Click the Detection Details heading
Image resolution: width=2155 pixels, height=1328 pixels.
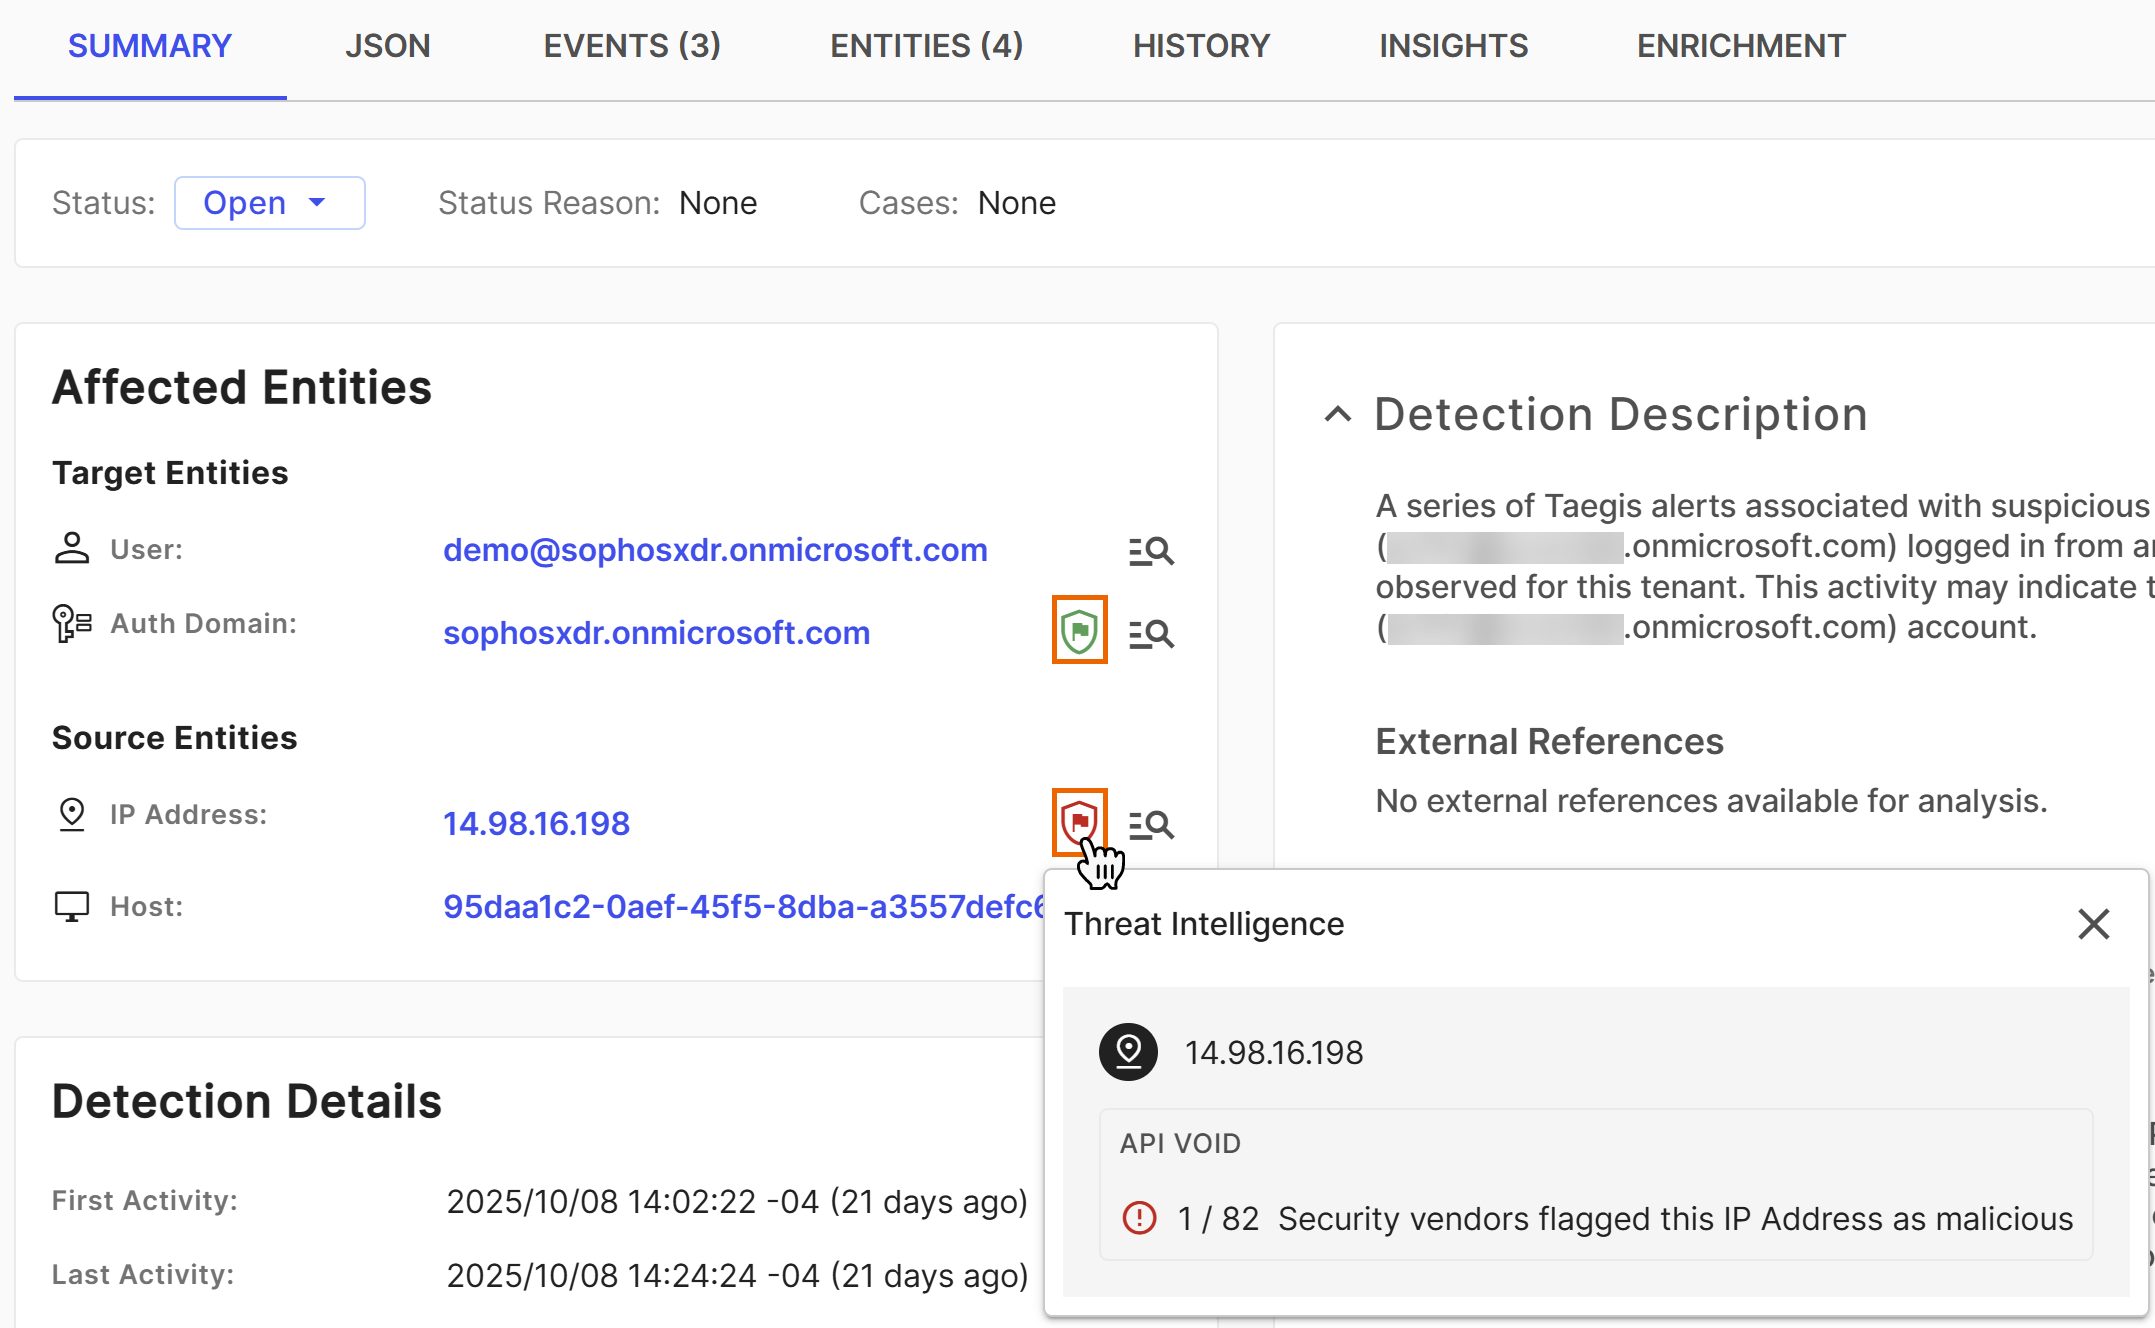pyautogui.click(x=247, y=1101)
